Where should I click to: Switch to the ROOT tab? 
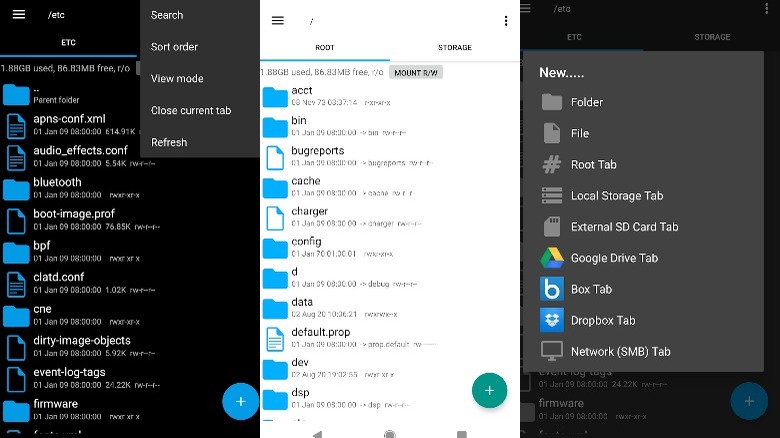tap(325, 47)
